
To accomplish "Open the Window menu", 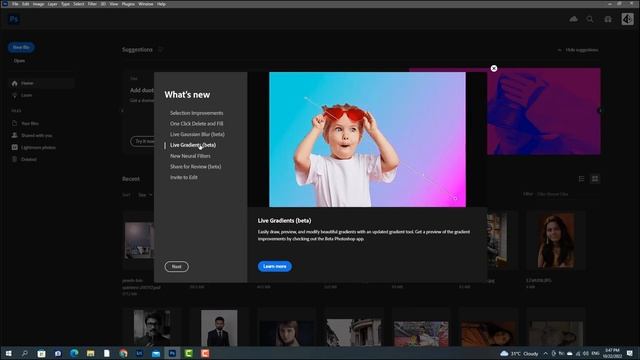I will click(146, 4).
